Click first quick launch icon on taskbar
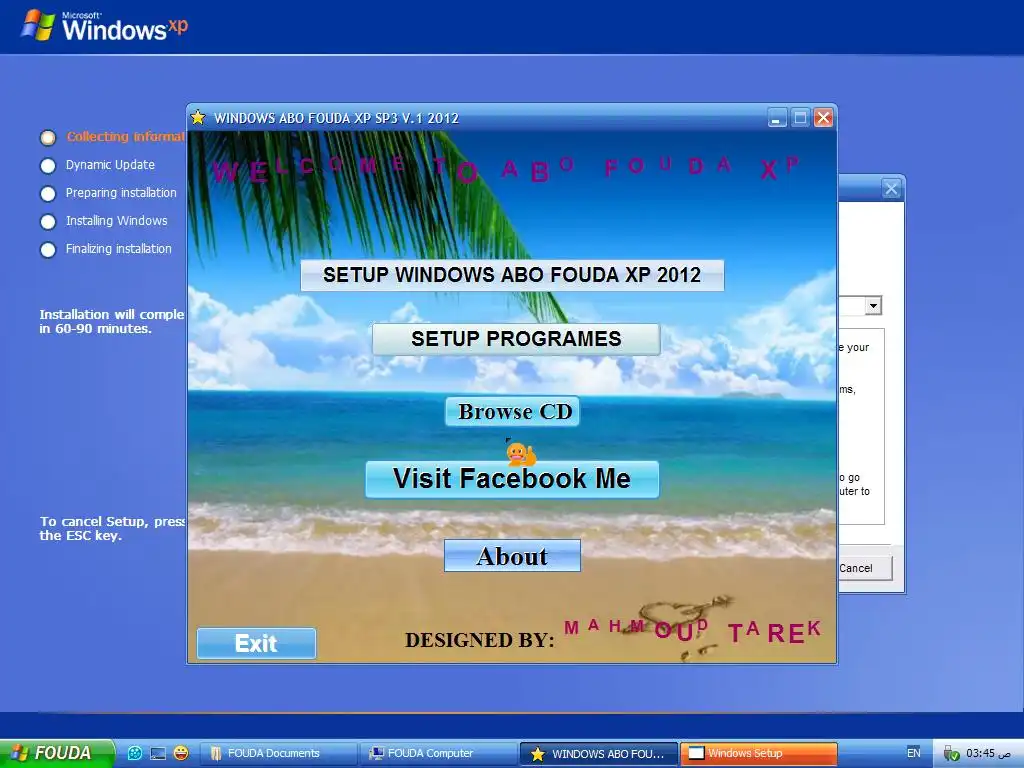This screenshot has height=768, width=1024. click(x=135, y=753)
